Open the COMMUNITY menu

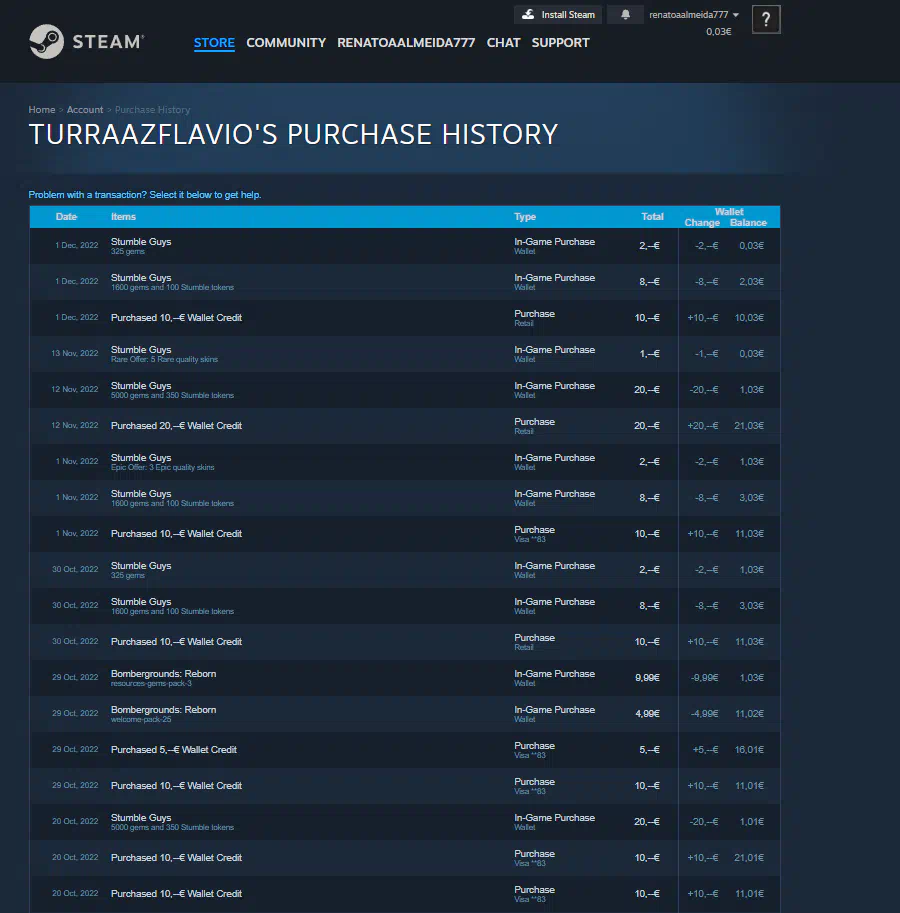point(286,43)
